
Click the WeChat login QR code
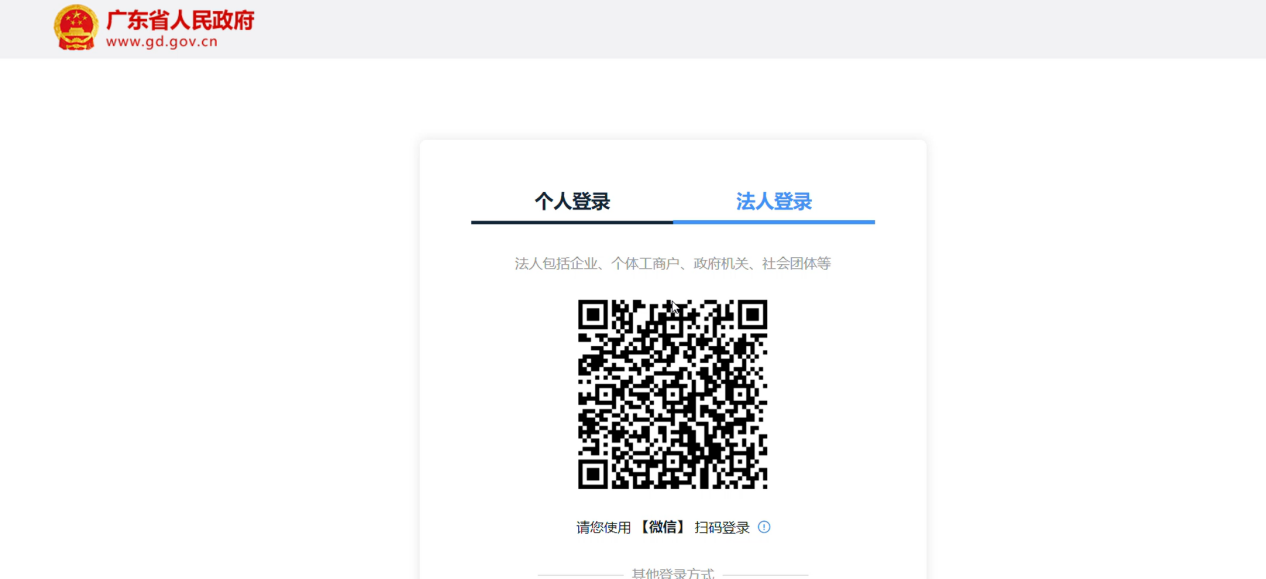click(673, 394)
